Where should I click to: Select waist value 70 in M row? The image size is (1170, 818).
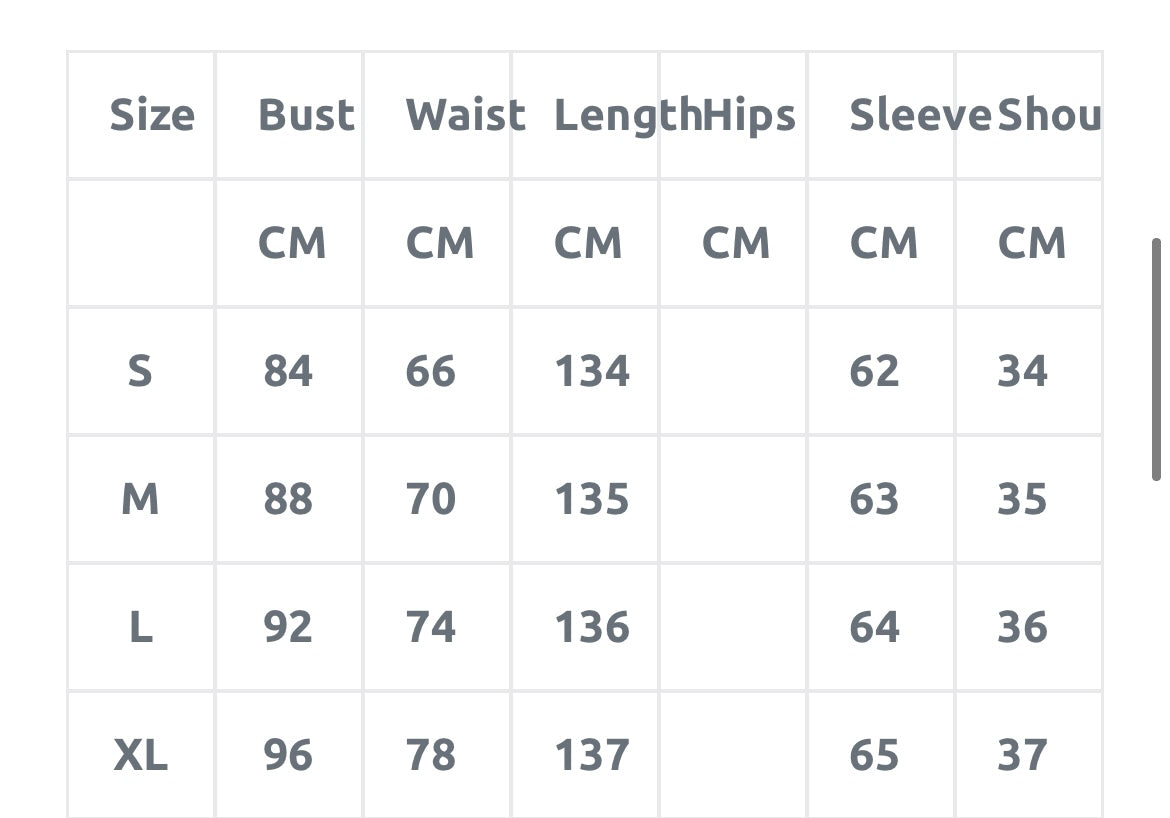[431, 499]
